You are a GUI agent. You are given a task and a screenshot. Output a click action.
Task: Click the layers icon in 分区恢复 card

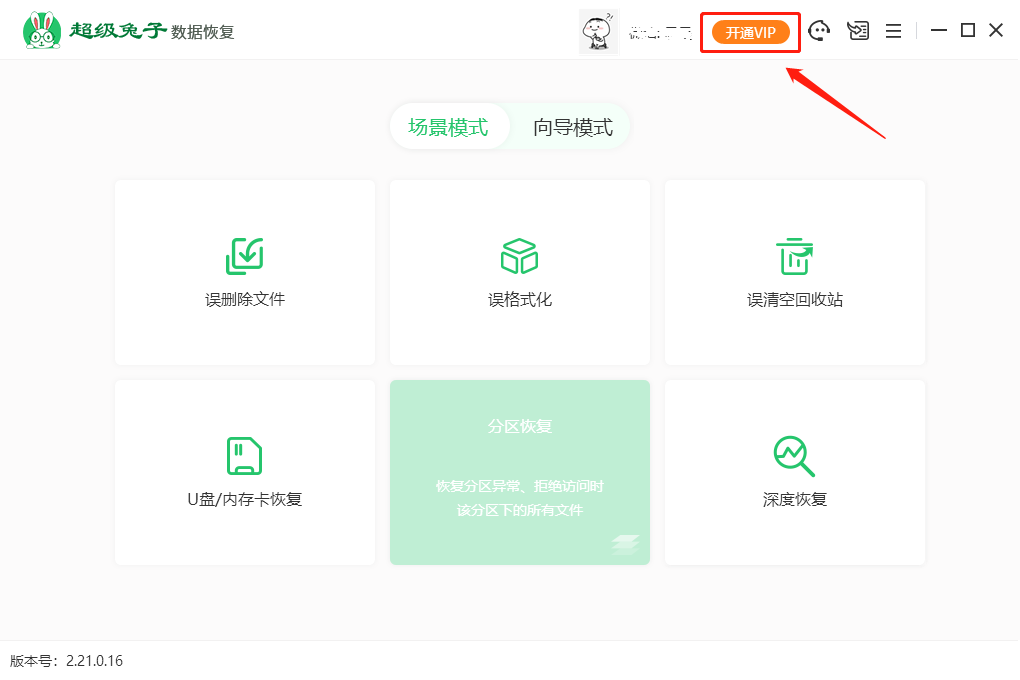tap(625, 544)
